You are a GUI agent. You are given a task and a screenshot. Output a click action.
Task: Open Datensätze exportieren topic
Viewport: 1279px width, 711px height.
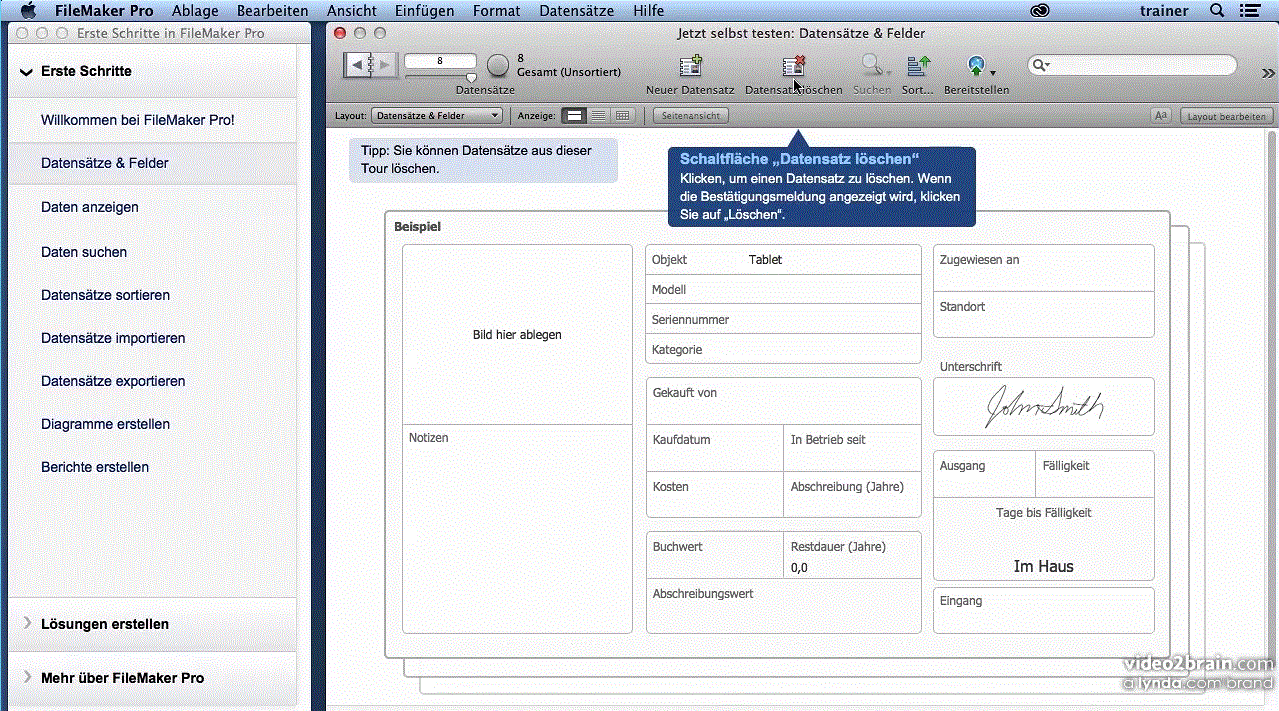point(113,381)
